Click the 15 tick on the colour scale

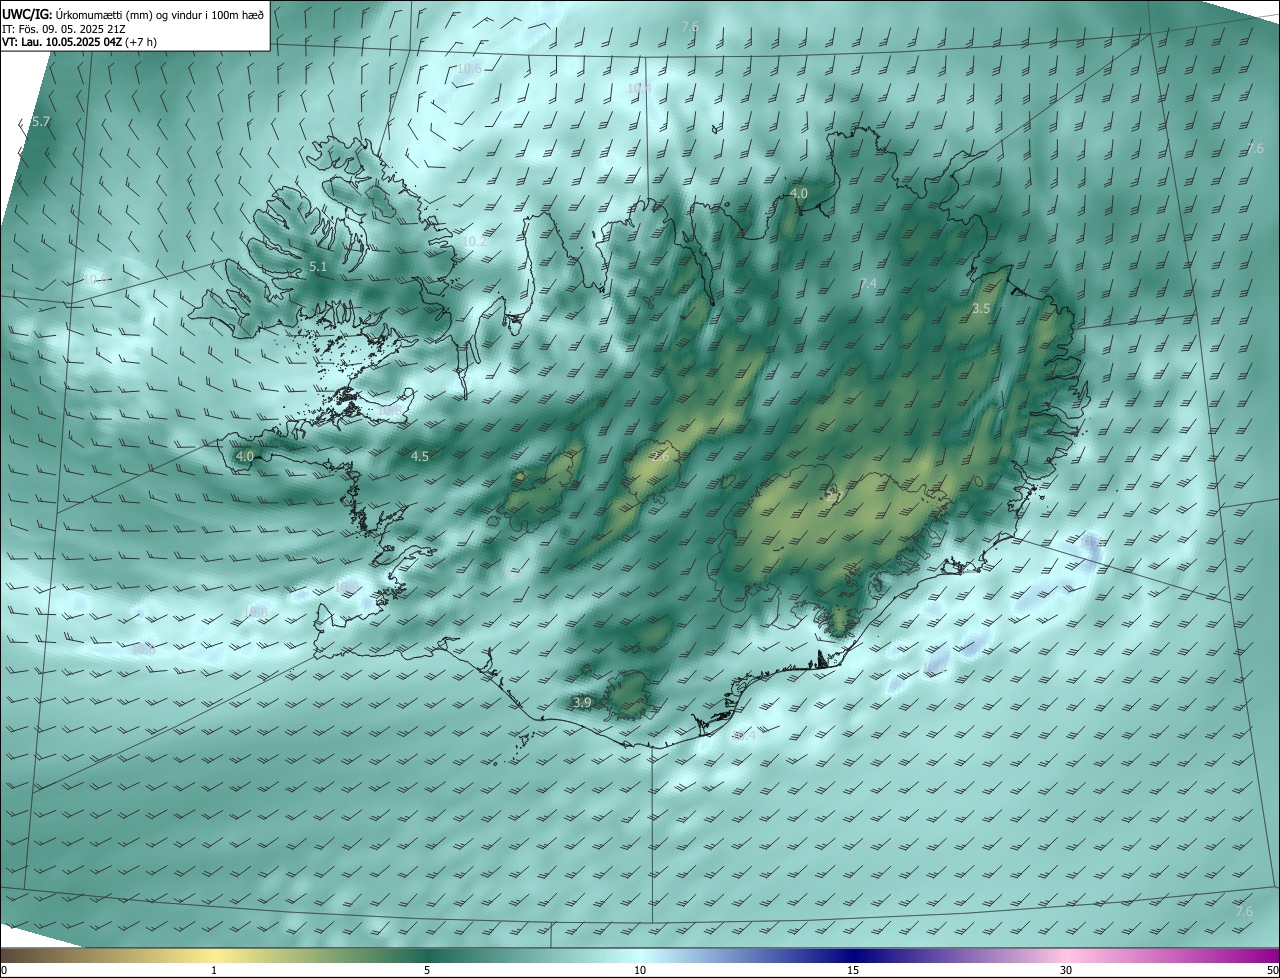(853, 970)
